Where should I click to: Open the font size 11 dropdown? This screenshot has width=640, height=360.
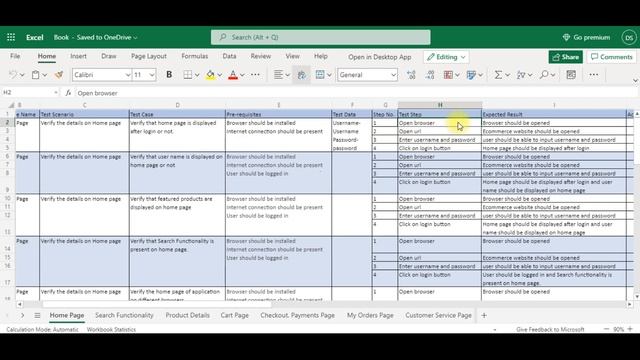pos(152,75)
